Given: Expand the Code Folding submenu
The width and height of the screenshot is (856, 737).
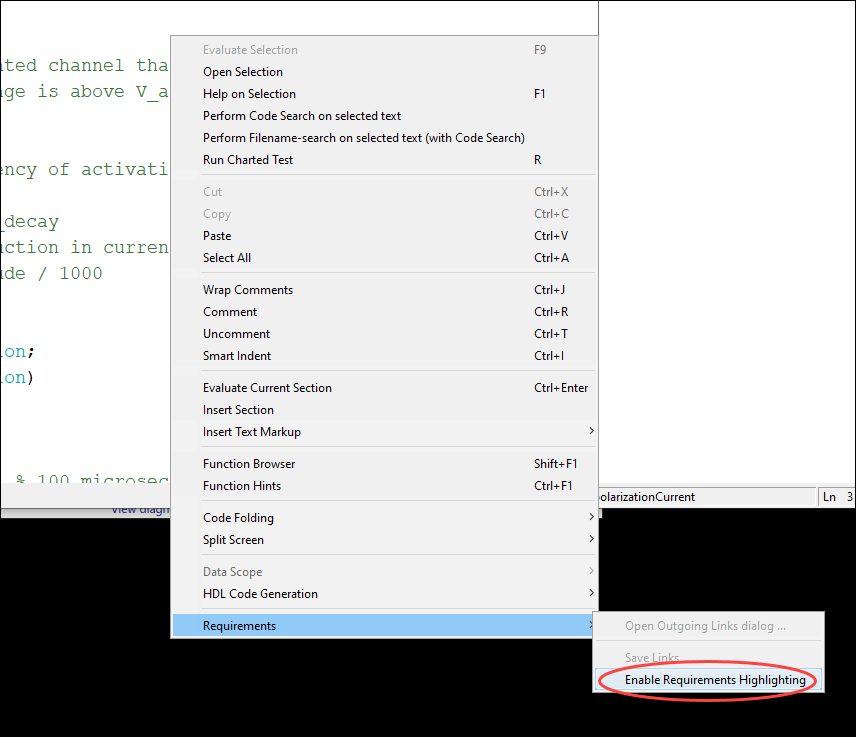Looking at the screenshot, I should [x=238, y=518].
